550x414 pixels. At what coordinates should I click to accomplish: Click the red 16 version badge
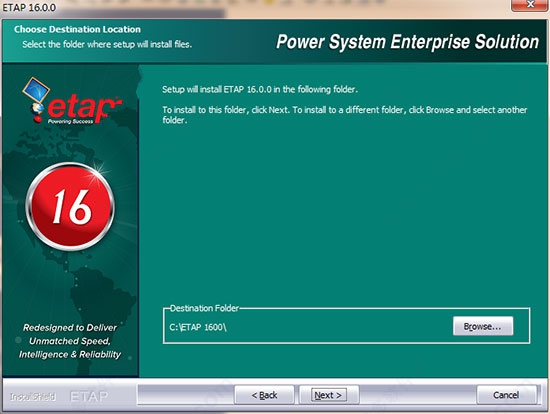[70, 206]
